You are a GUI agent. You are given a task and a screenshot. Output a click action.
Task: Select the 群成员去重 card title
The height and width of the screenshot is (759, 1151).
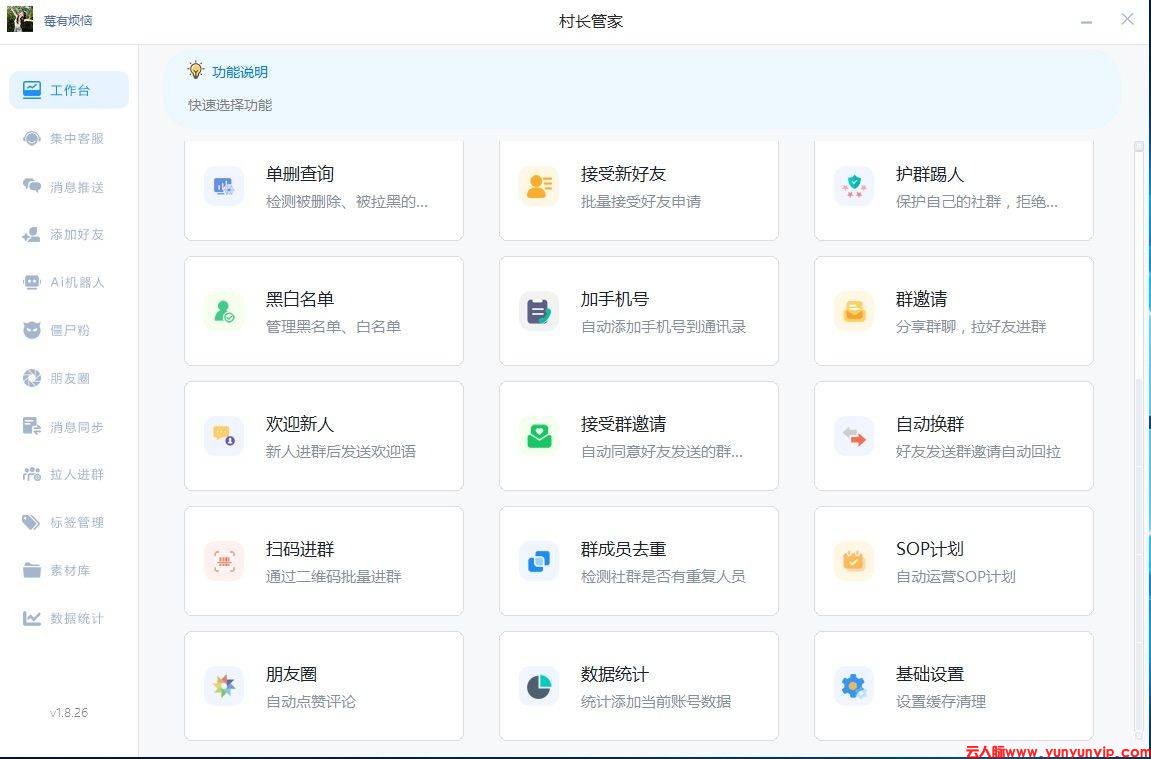tap(623, 549)
